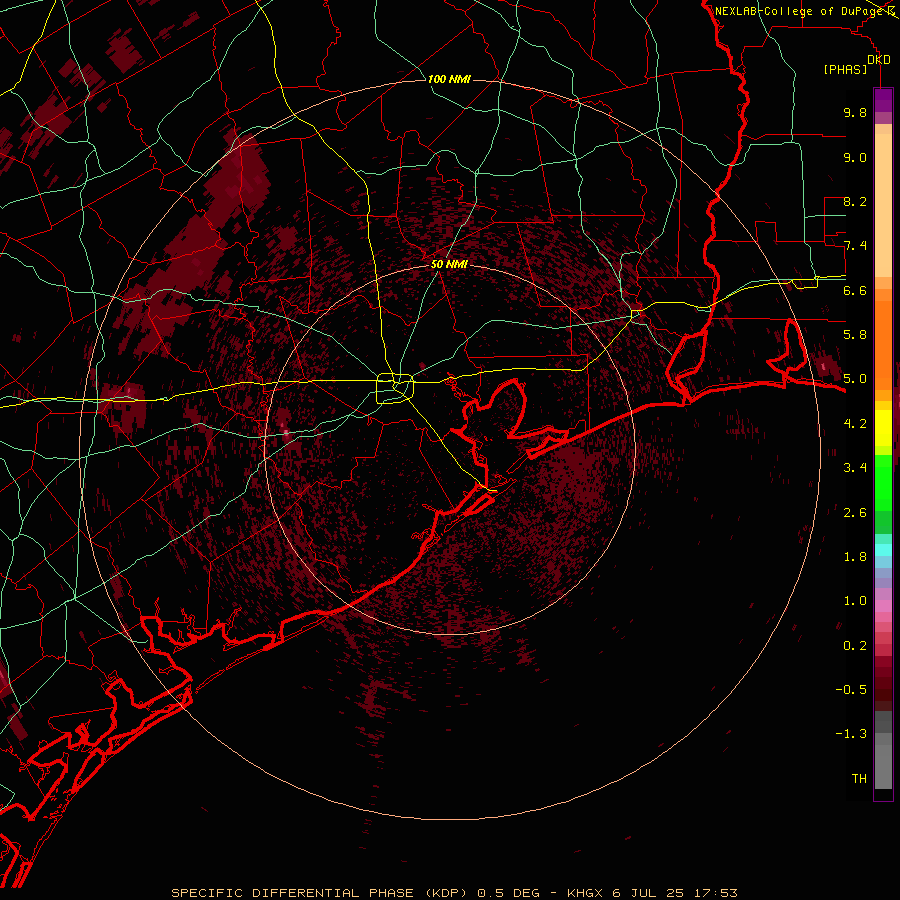Click the 4.2 value on the color scale
The height and width of the screenshot is (900, 900).
855,424
